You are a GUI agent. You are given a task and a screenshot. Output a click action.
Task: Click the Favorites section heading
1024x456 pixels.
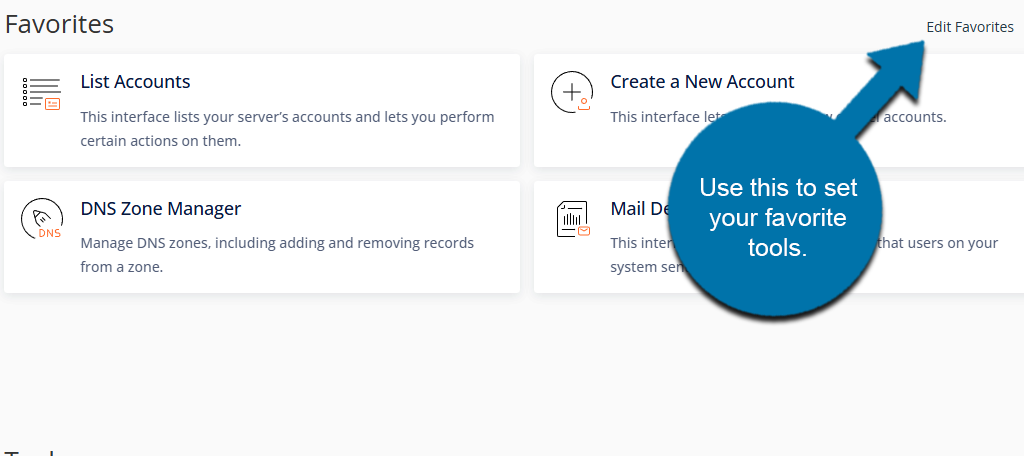[x=59, y=24]
